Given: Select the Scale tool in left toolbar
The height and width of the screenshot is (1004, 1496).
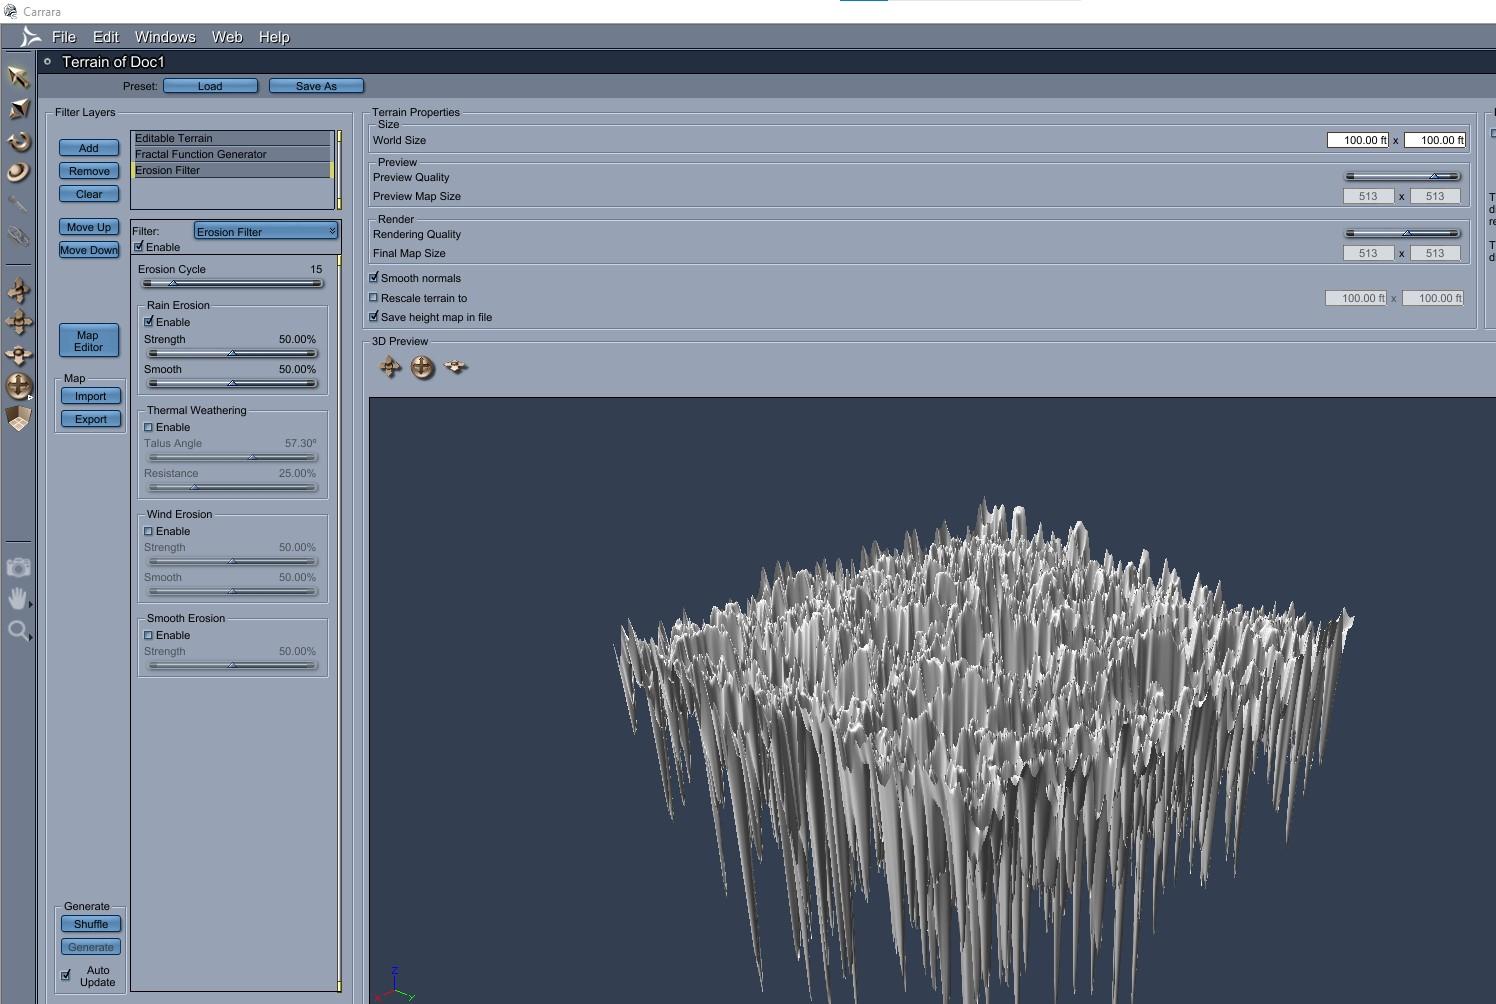Looking at the screenshot, I should point(18,109).
